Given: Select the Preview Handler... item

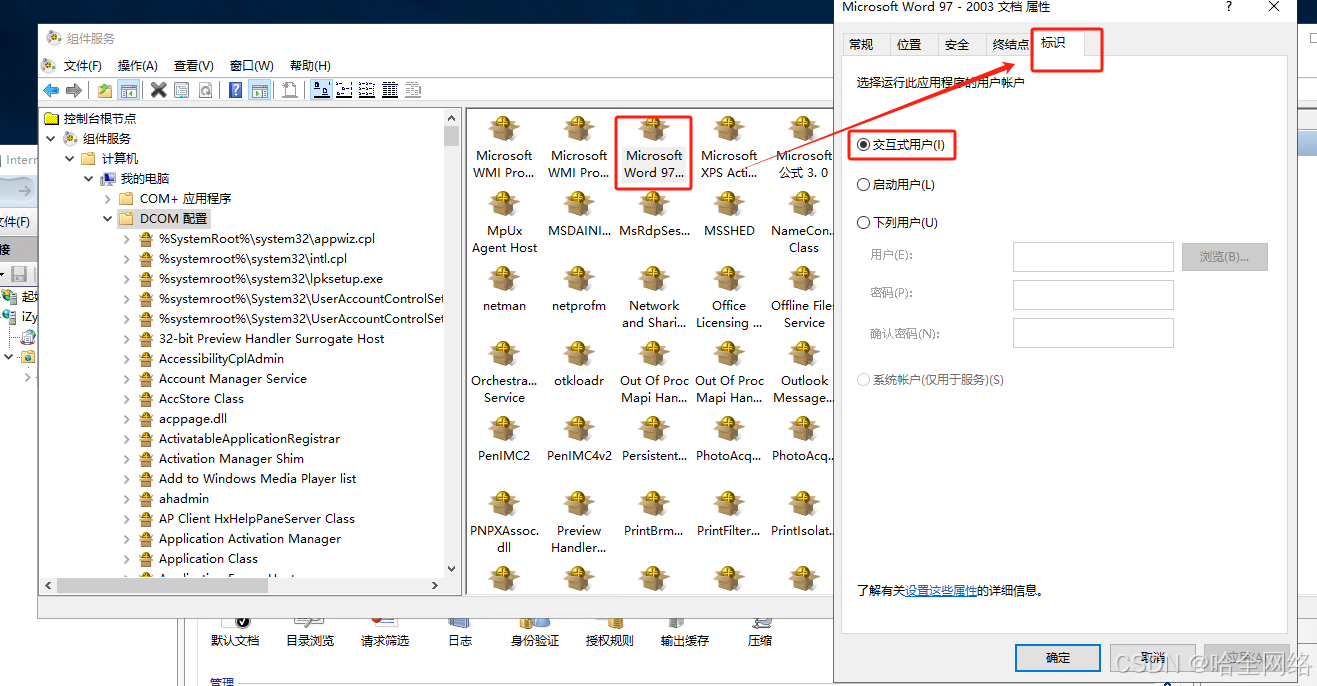Looking at the screenshot, I should click(579, 523).
